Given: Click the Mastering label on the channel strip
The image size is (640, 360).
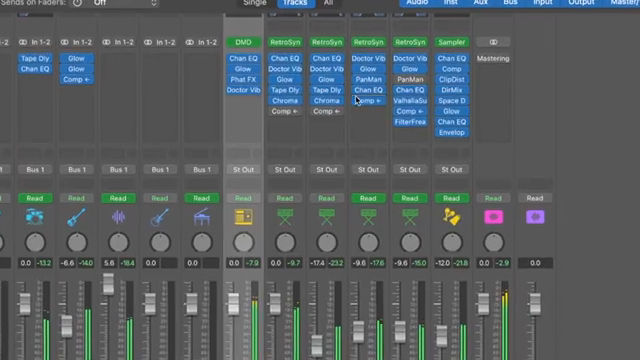Looking at the screenshot, I should (493, 58).
